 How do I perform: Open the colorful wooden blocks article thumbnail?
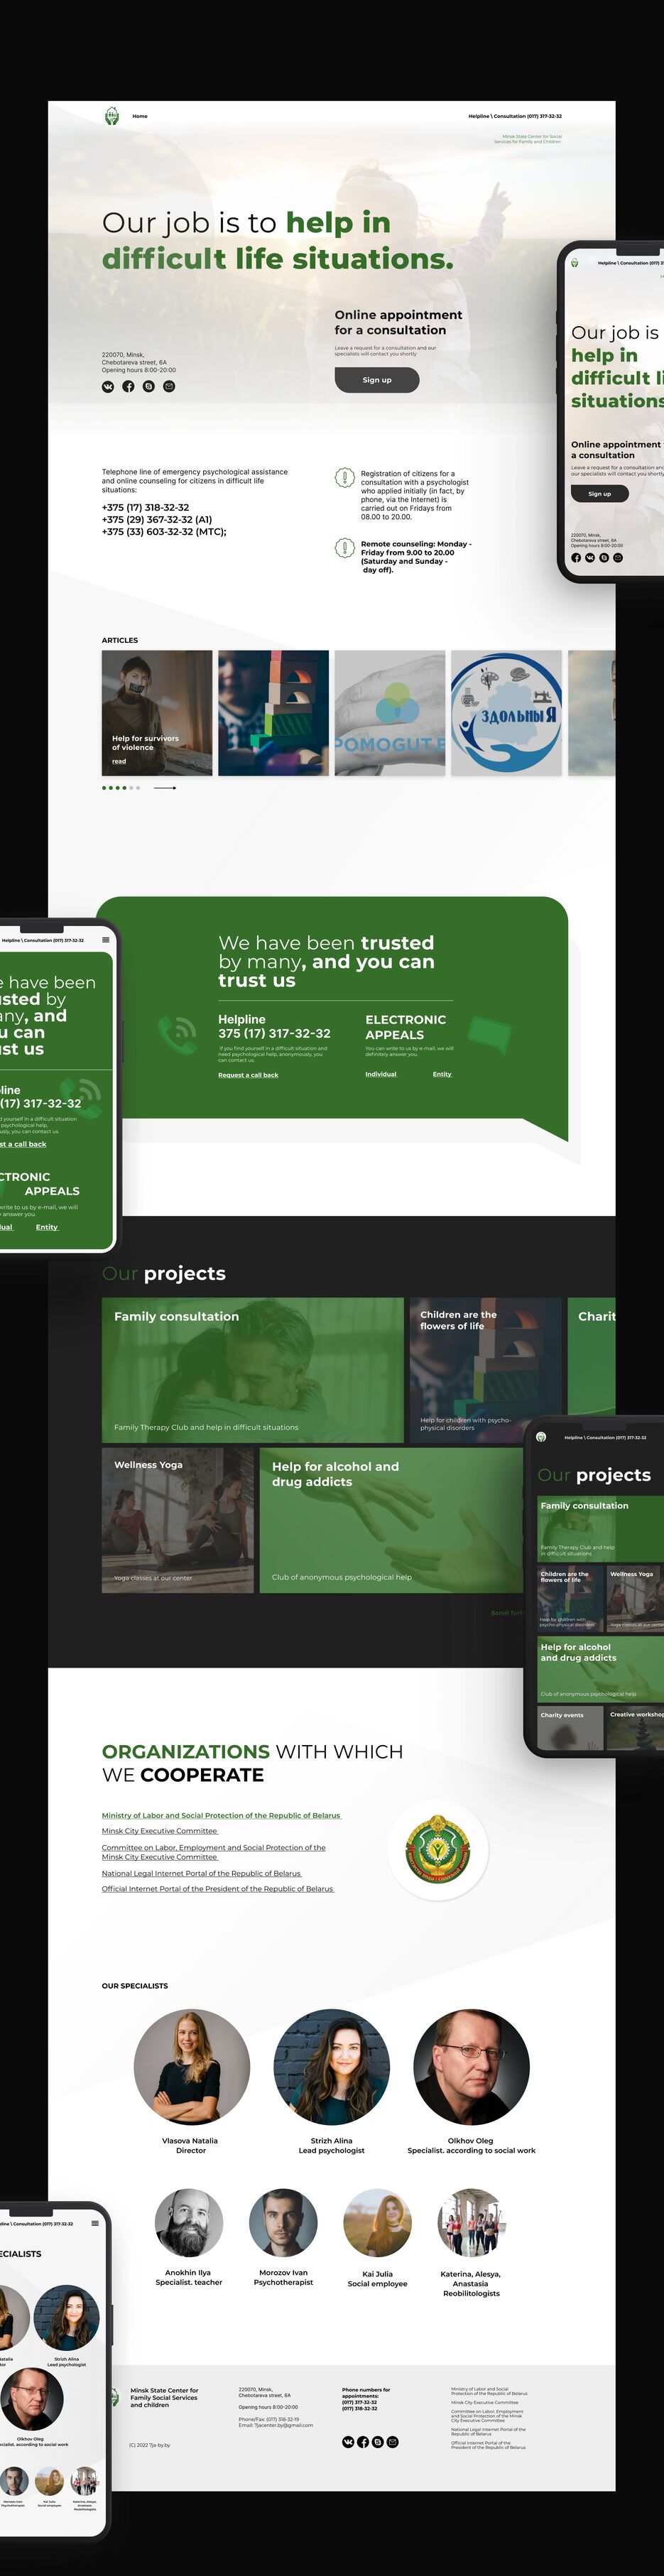273,713
